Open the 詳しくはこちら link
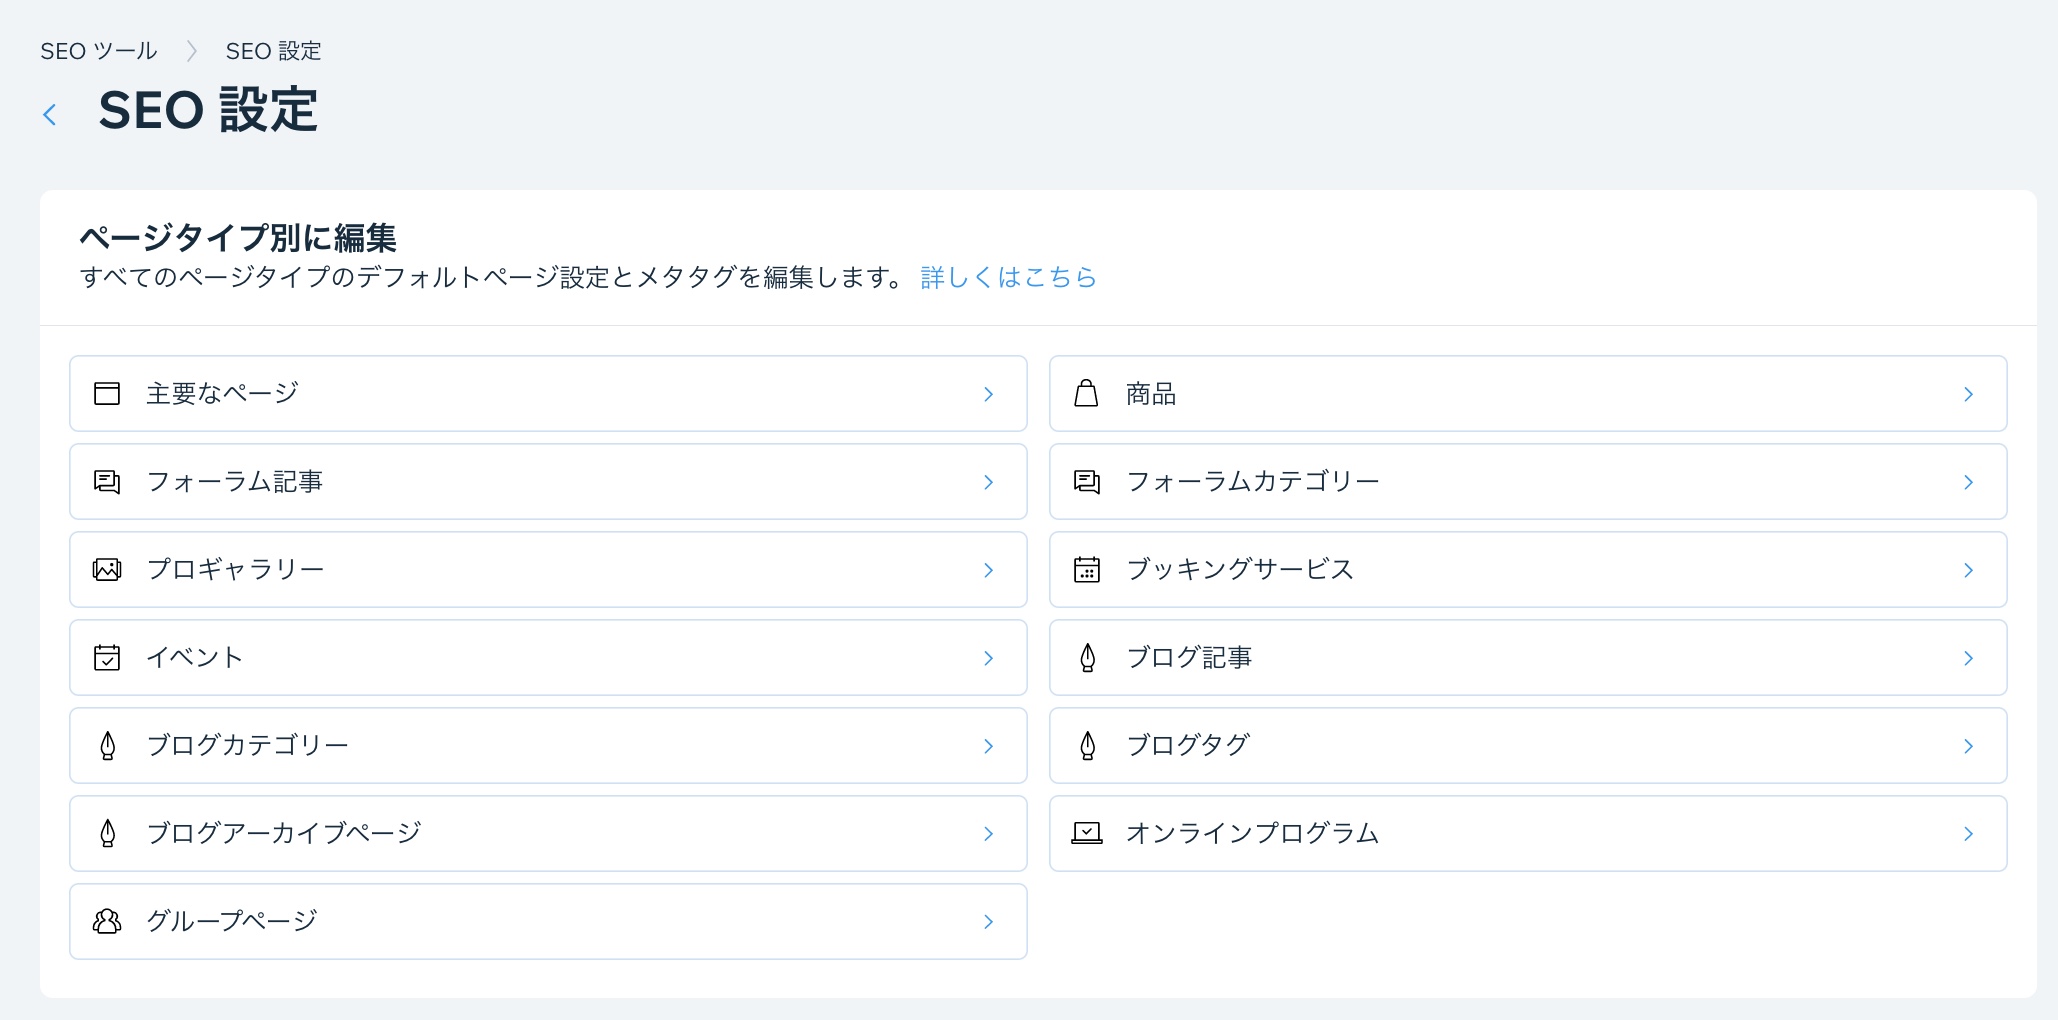Viewport: 2058px width, 1020px height. pos(1008,277)
